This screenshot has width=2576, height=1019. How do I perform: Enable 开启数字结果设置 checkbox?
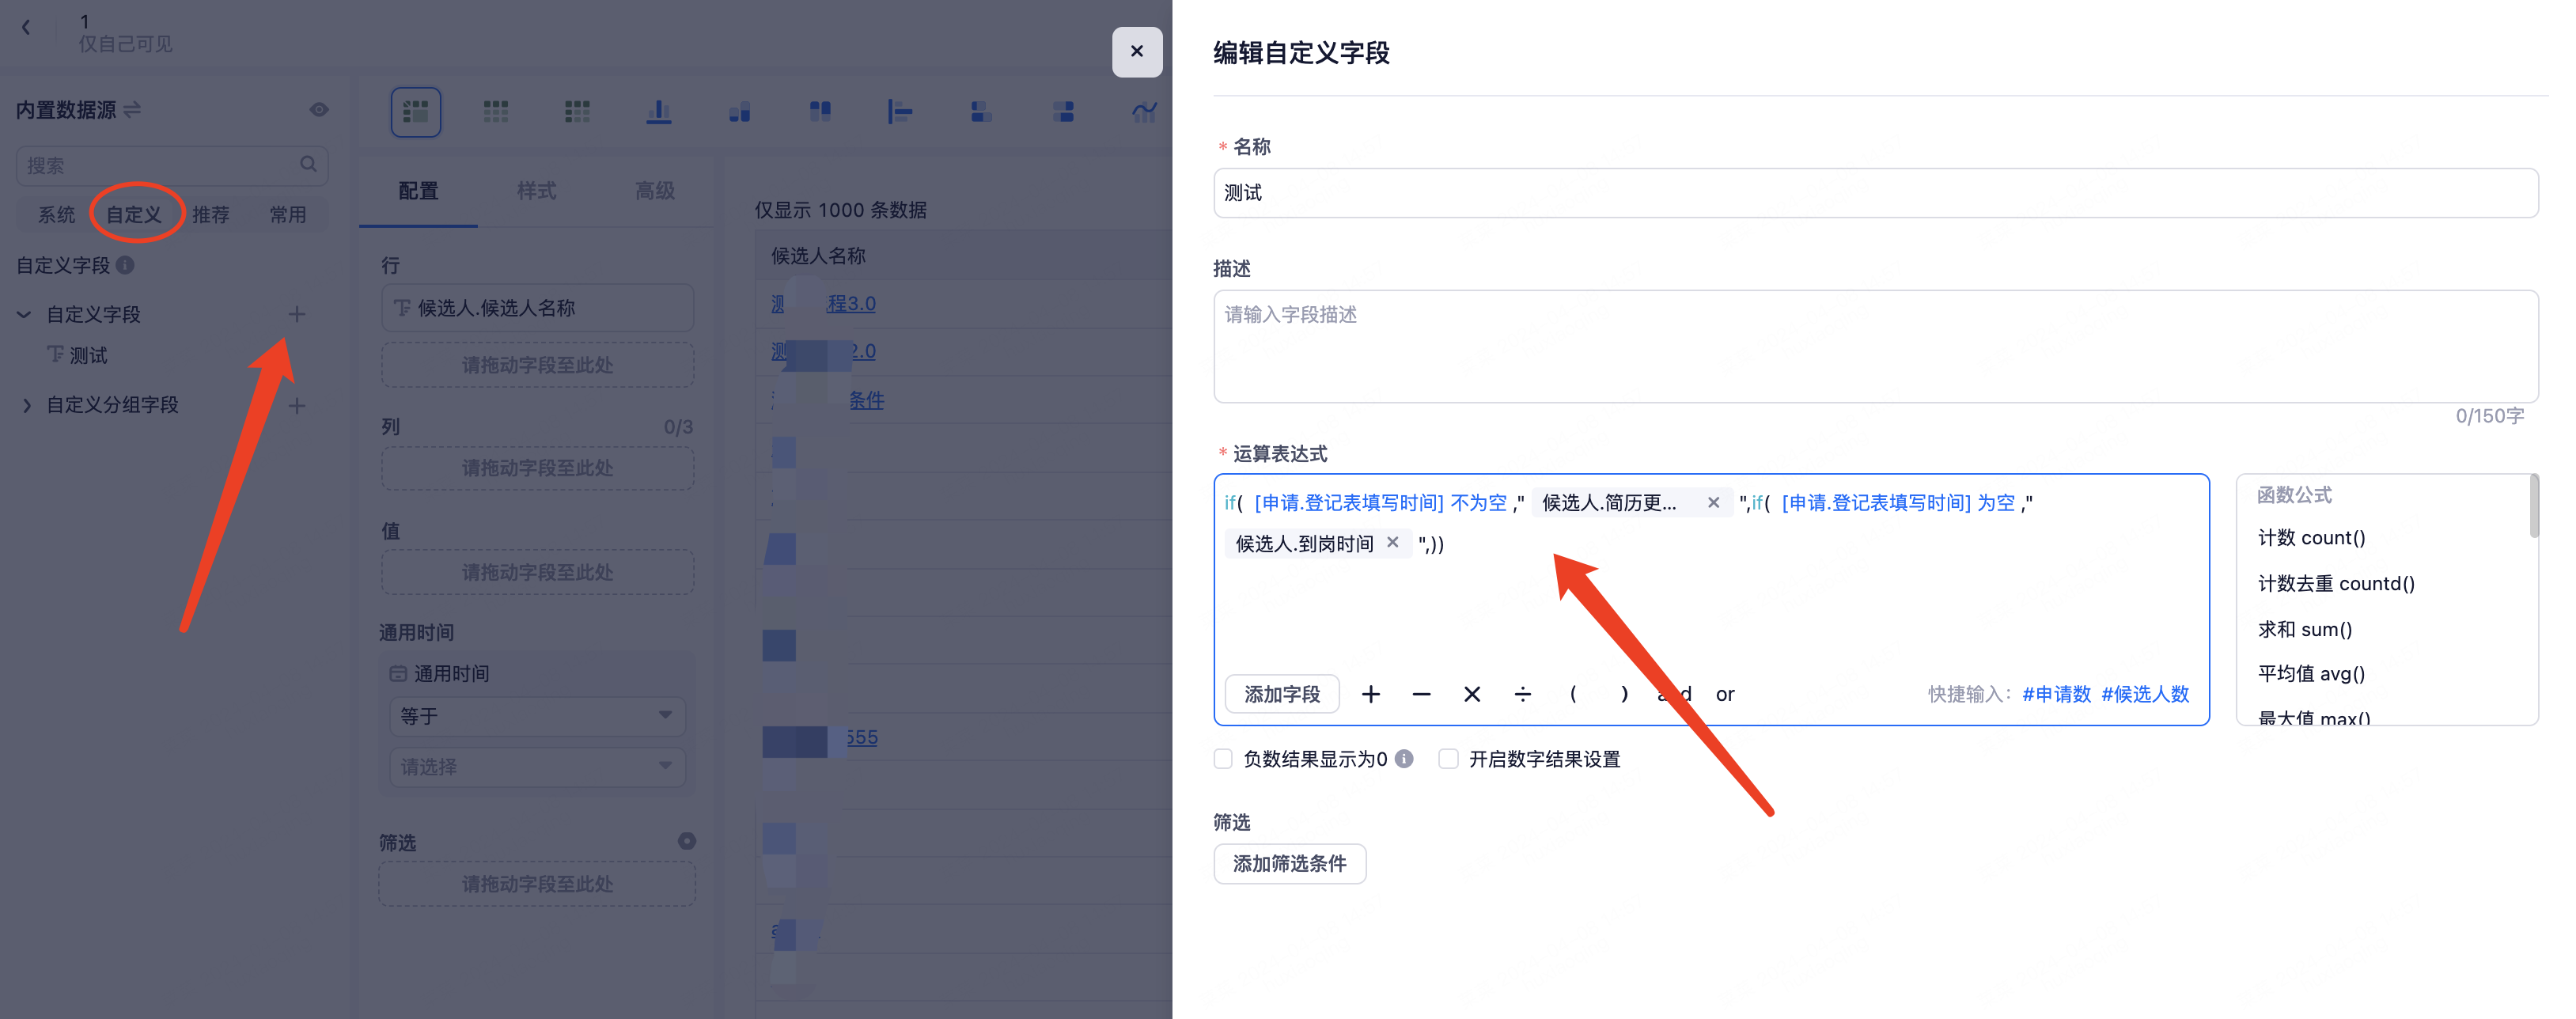tap(1448, 759)
